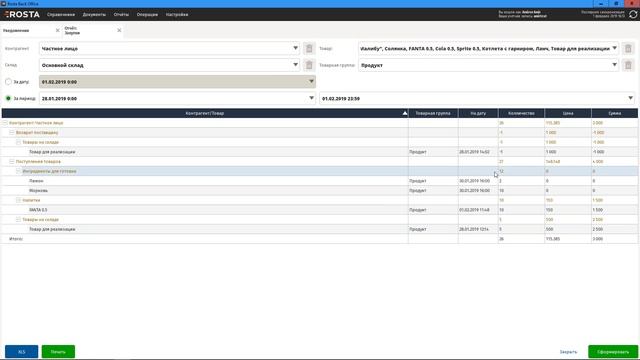This screenshot has width=640, height=360.
Task: Open the Товар multi-select dropdown
Action: [x=614, y=48]
